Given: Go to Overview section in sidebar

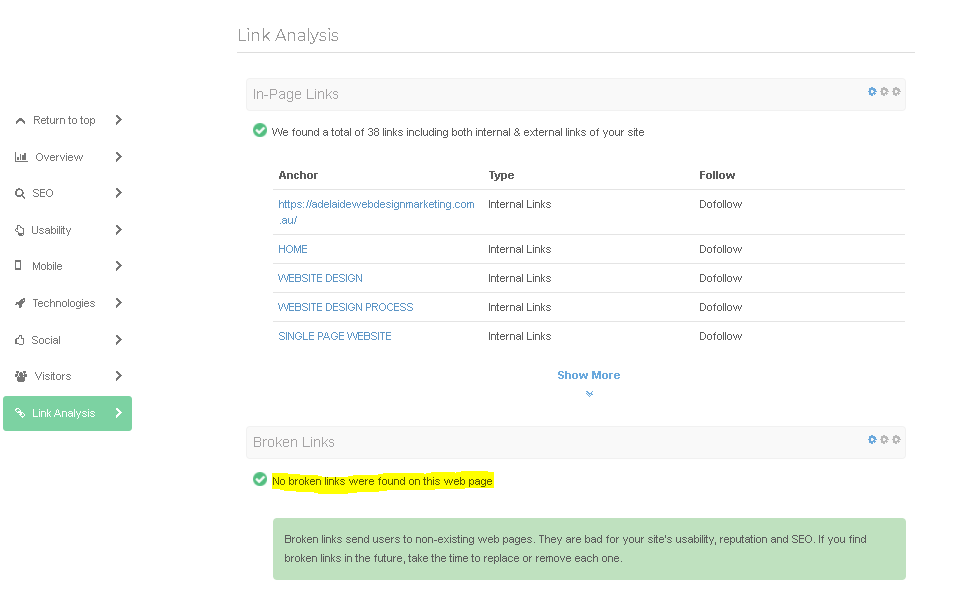Looking at the screenshot, I should (68, 157).
